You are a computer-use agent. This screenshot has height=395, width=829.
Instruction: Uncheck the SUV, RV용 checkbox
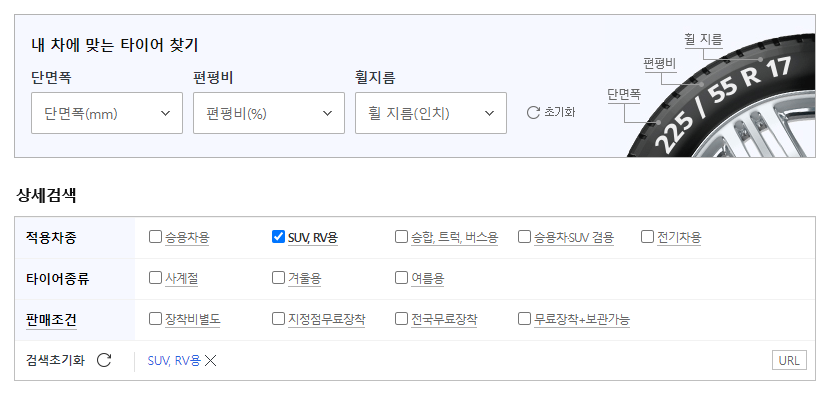click(x=278, y=236)
